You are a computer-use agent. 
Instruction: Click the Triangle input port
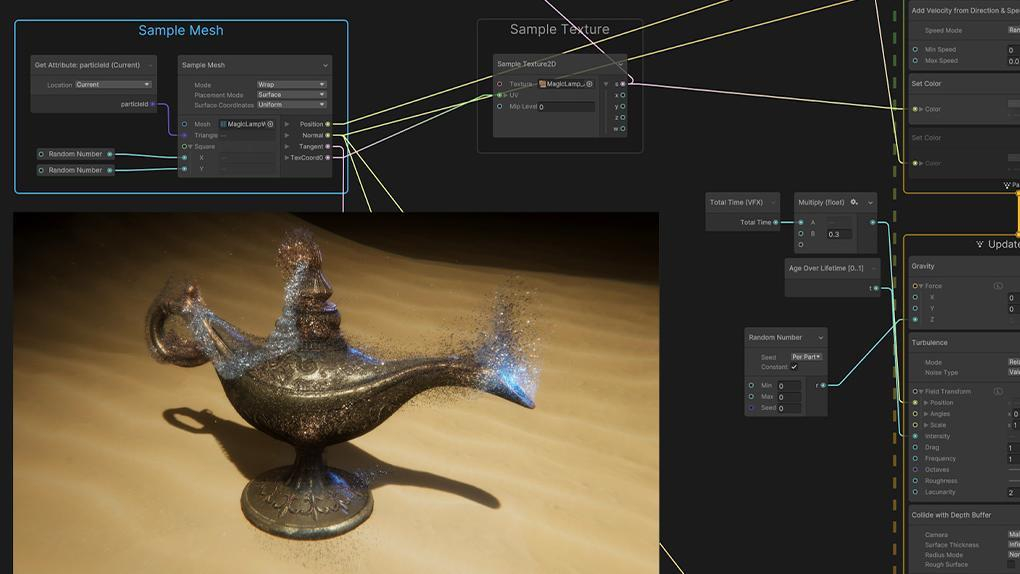[x=185, y=135]
